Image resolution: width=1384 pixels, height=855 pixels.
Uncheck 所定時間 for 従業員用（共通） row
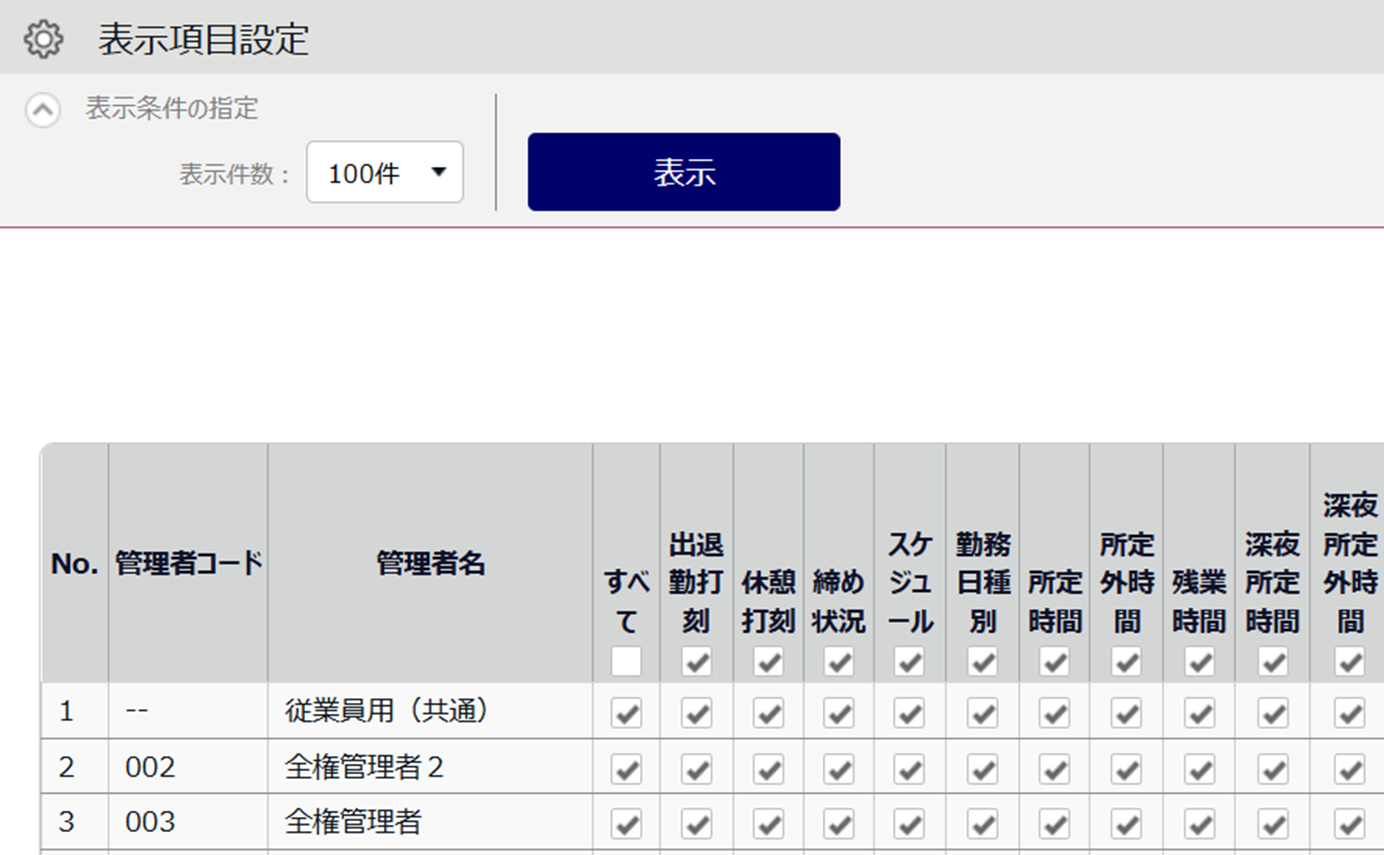pyautogui.click(x=1054, y=713)
